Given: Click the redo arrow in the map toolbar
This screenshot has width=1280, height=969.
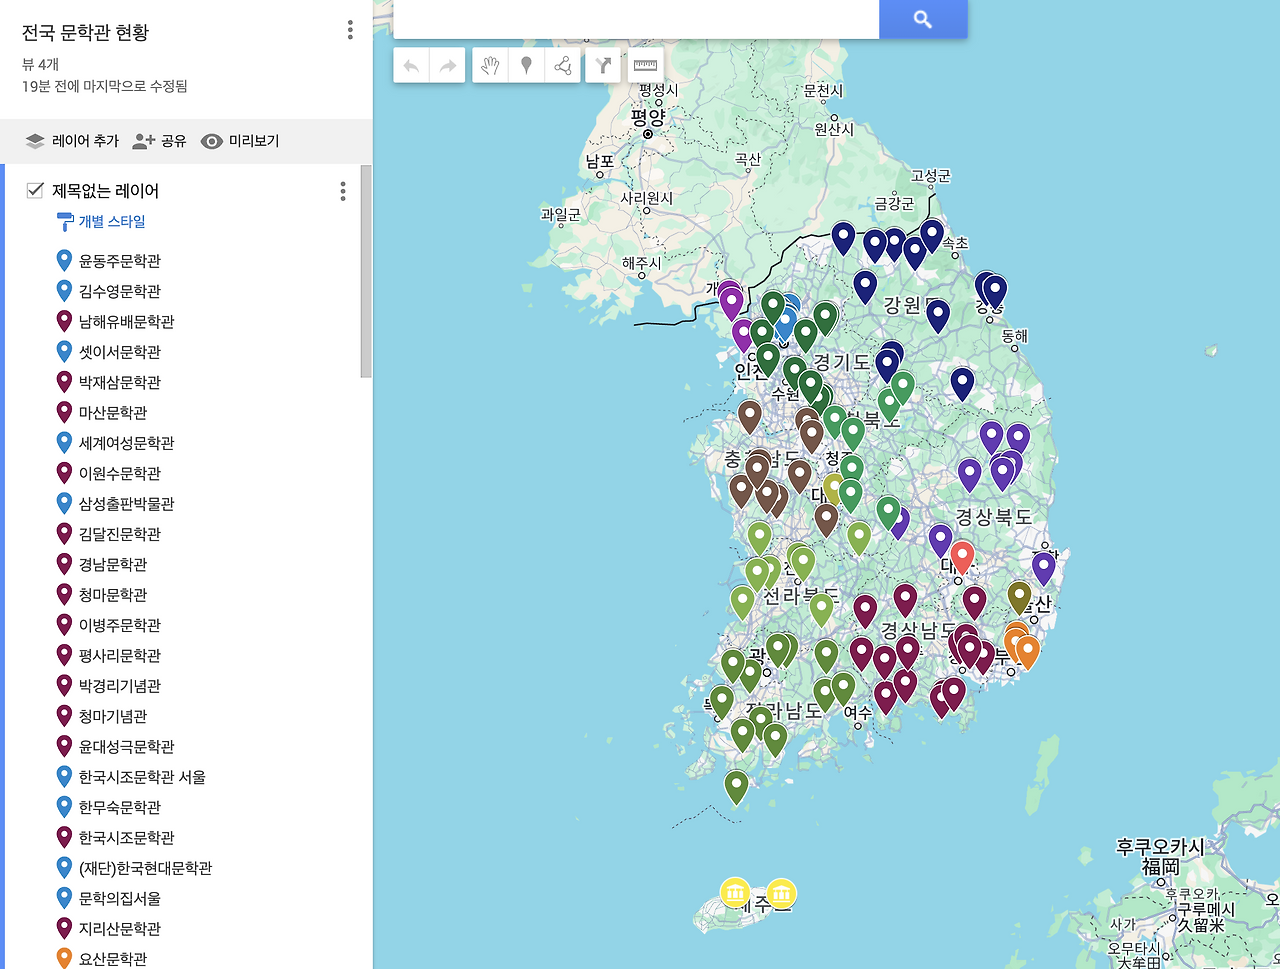Looking at the screenshot, I should (x=447, y=66).
